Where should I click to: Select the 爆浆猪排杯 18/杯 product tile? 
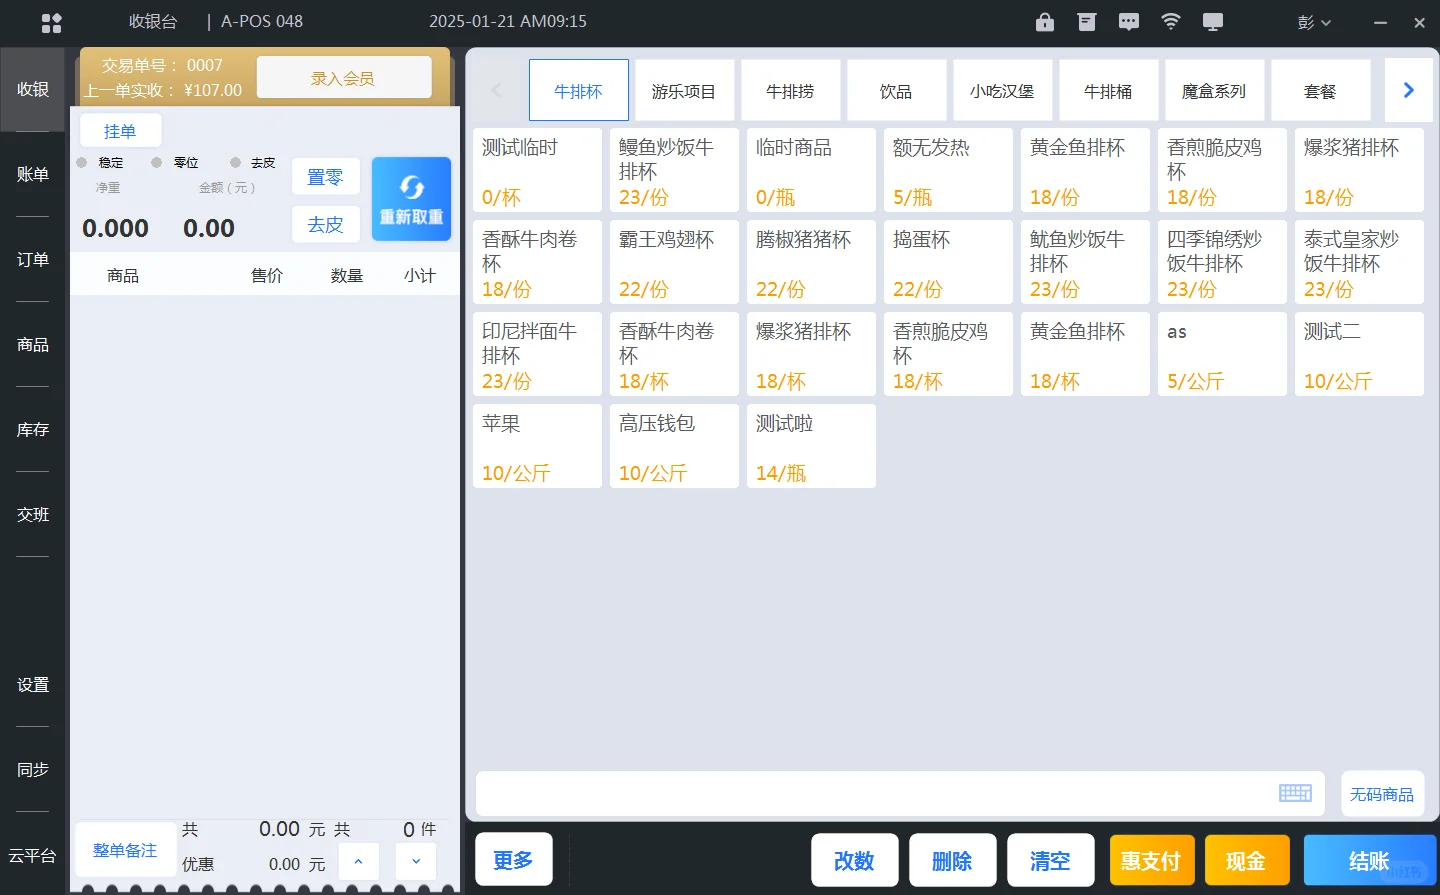(x=811, y=354)
